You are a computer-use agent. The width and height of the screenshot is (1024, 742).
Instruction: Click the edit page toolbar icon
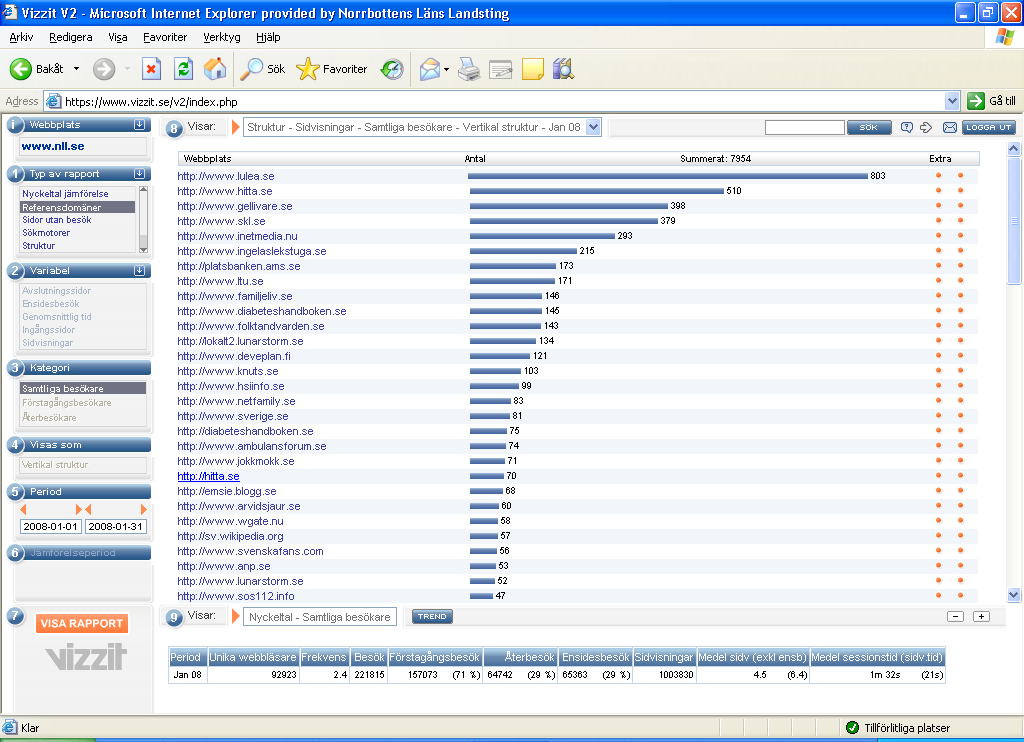(x=501, y=69)
